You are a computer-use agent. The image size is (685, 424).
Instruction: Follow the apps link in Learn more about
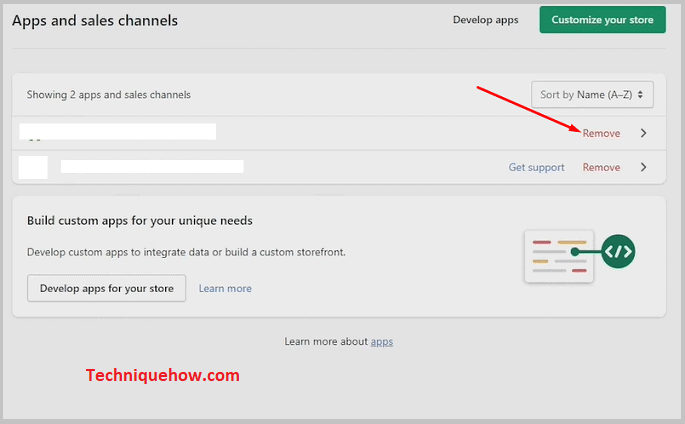(382, 342)
